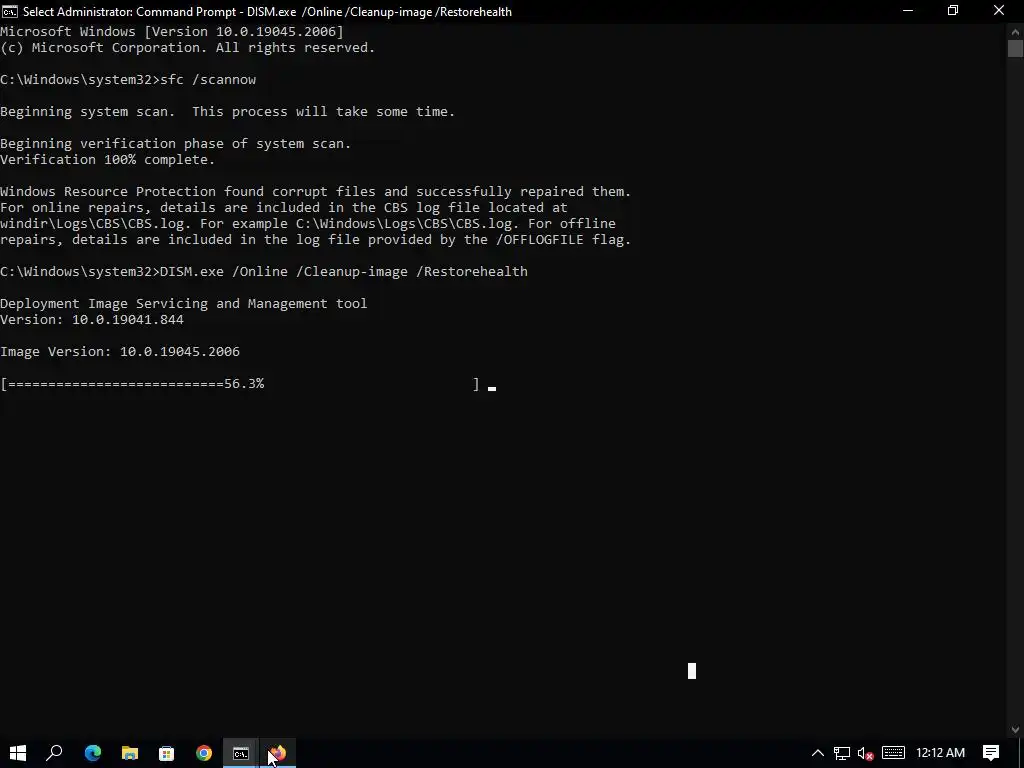Click 'Image Version: 10.0.19045.2006' text
Screen dimensions: 1024x768
coord(120,351)
